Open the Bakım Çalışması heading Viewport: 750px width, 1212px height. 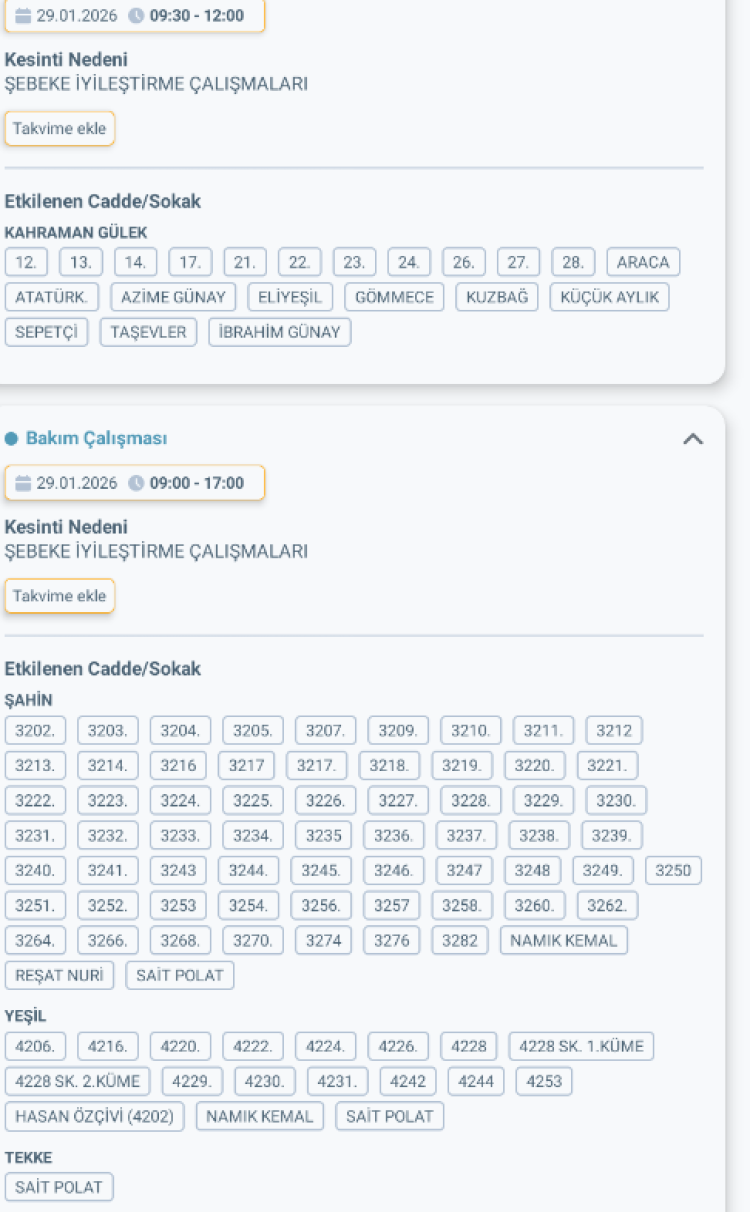coord(96,439)
